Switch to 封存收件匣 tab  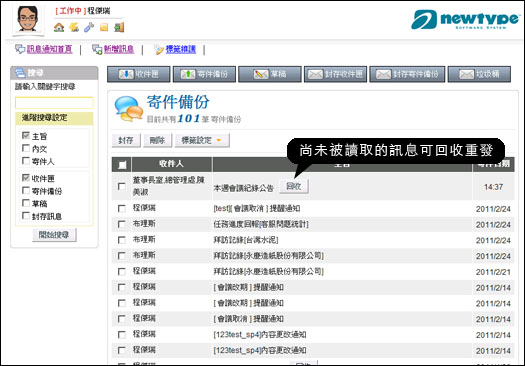click(x=335, y=74)
